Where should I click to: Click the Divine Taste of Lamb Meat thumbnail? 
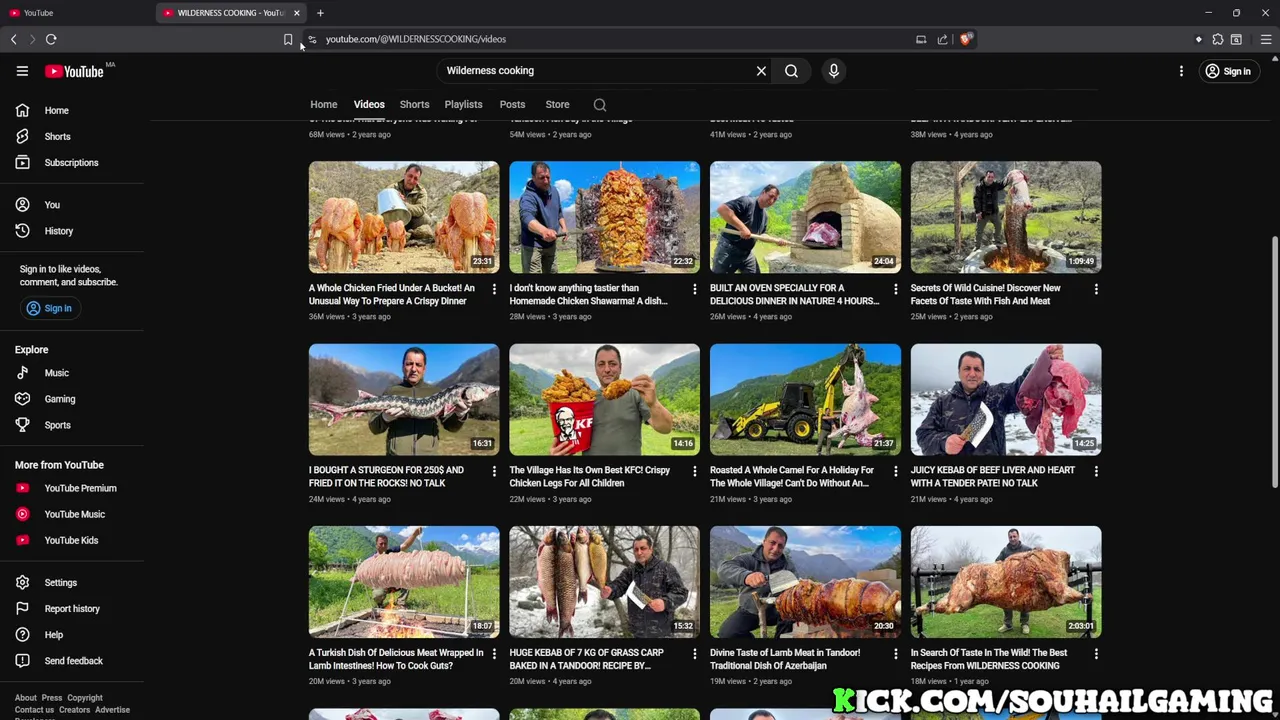click(x=805, y=582)
